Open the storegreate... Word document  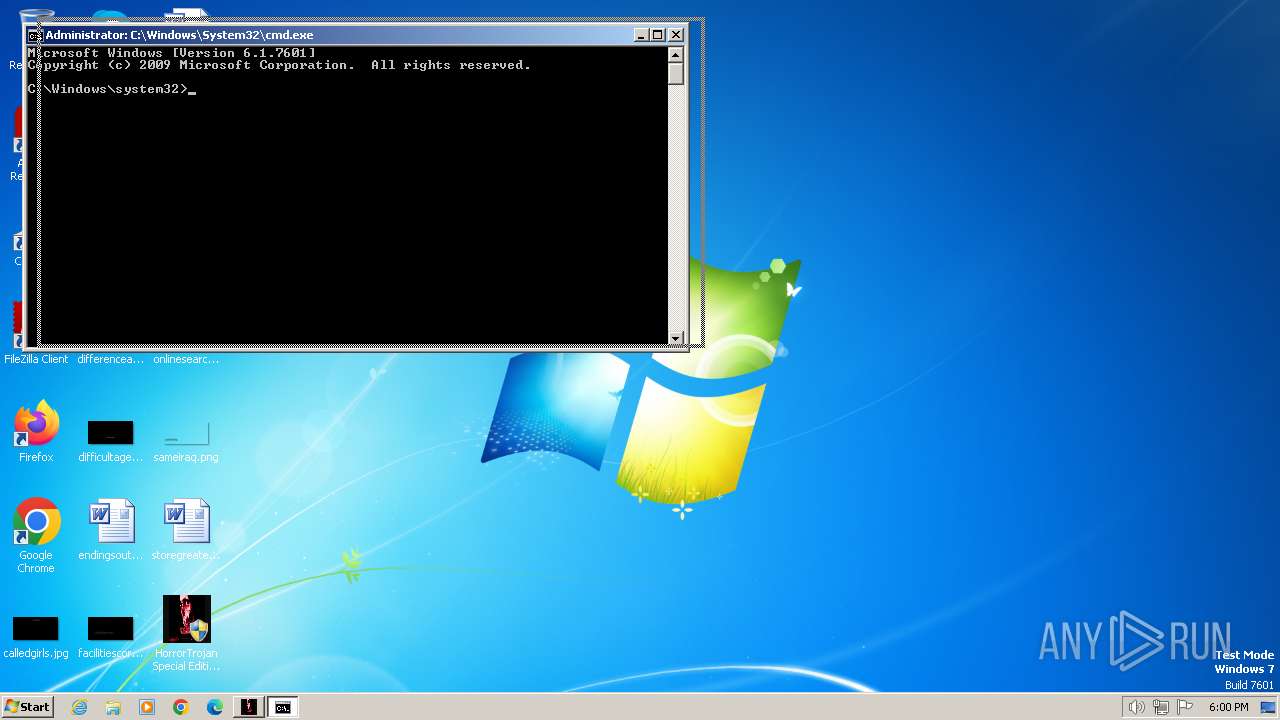(x=186, y=530)
